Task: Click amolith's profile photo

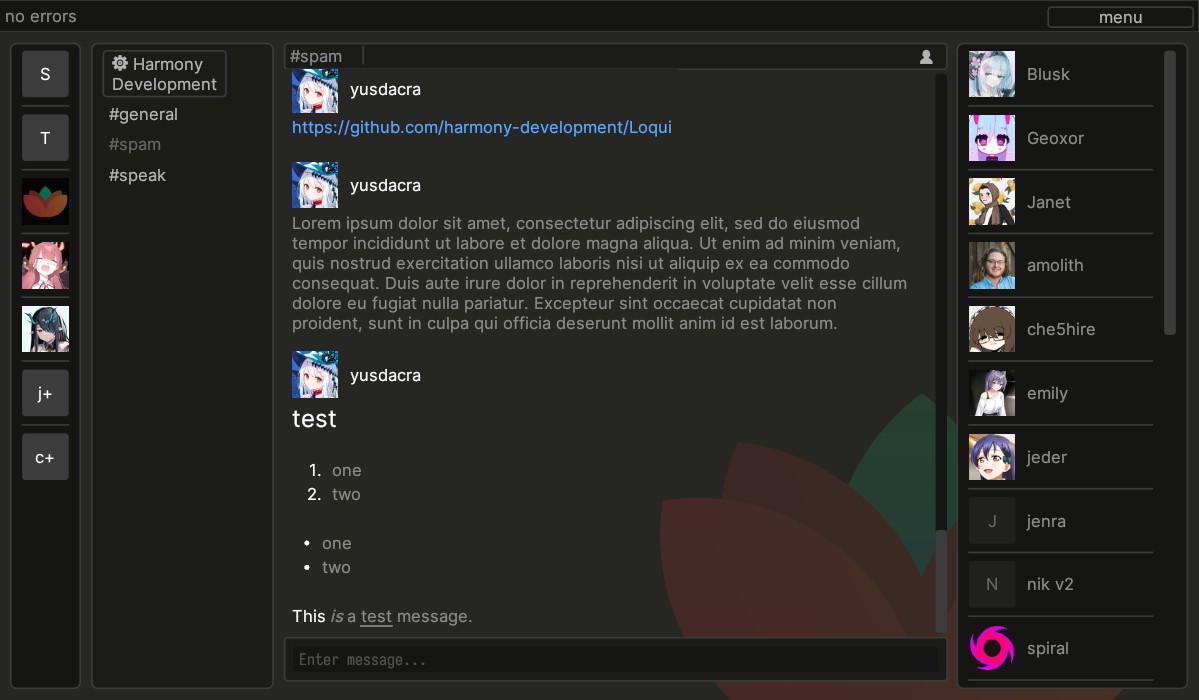Action: click(992, 265)
